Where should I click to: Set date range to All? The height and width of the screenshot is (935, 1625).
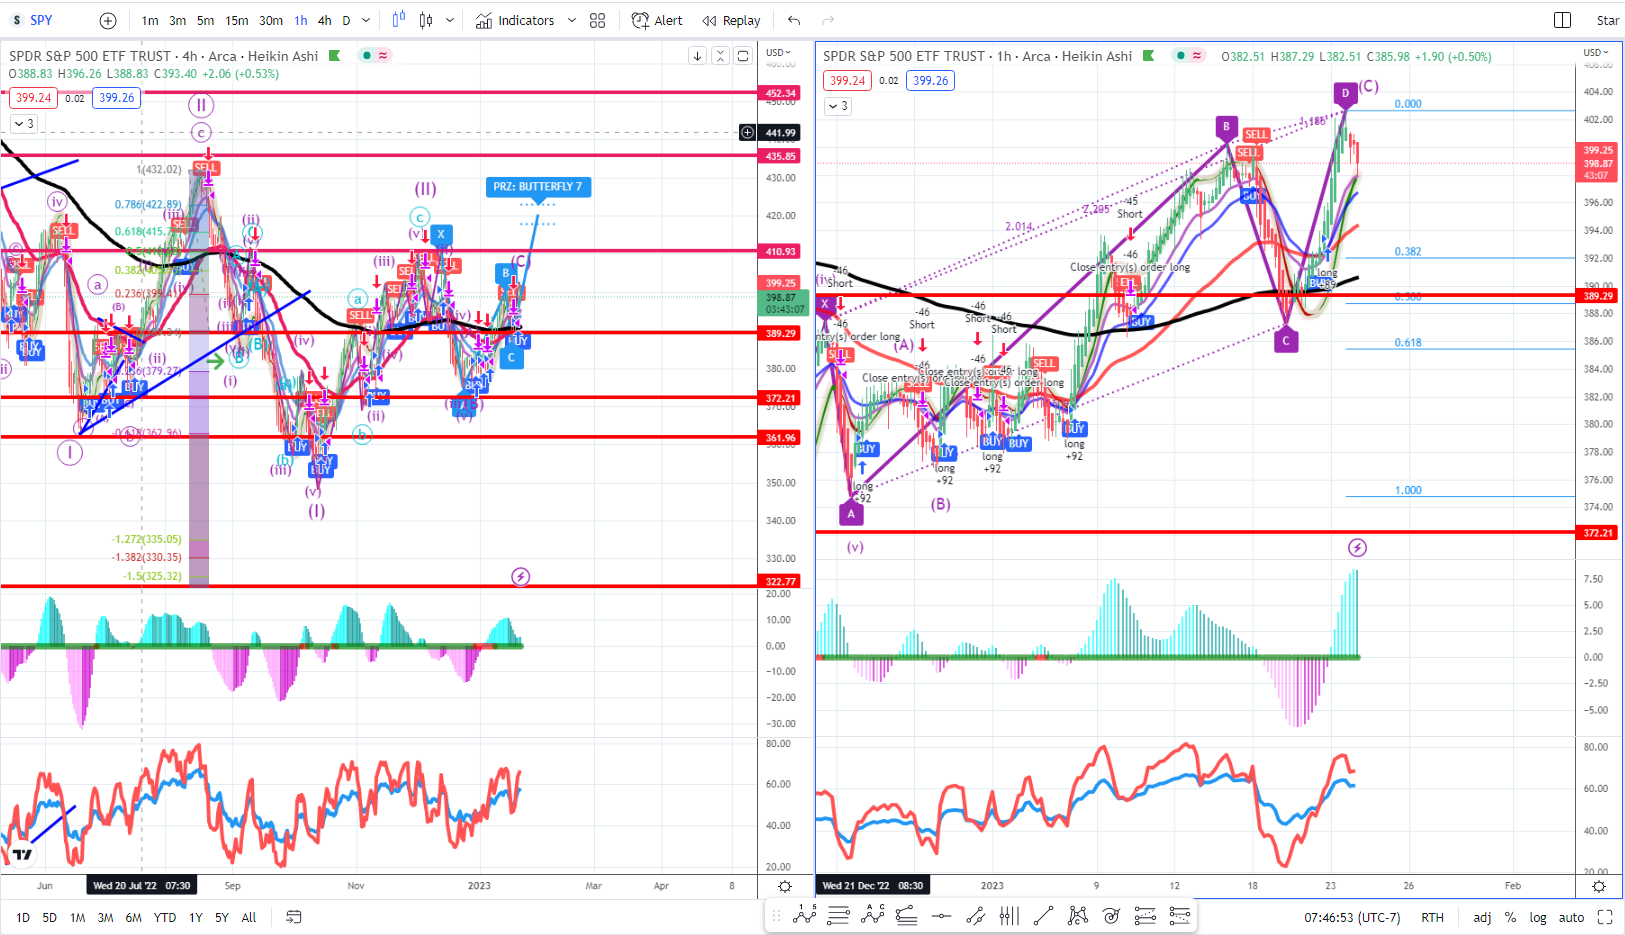(249, 917)
